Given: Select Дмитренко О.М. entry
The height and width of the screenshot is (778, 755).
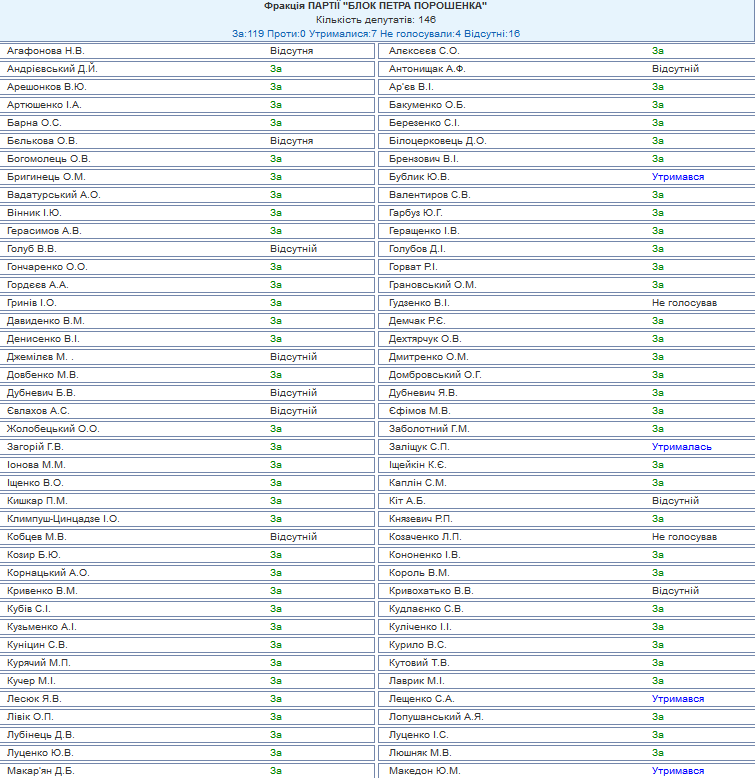Looking at the screenshot, I should click(x=429, y=357).
